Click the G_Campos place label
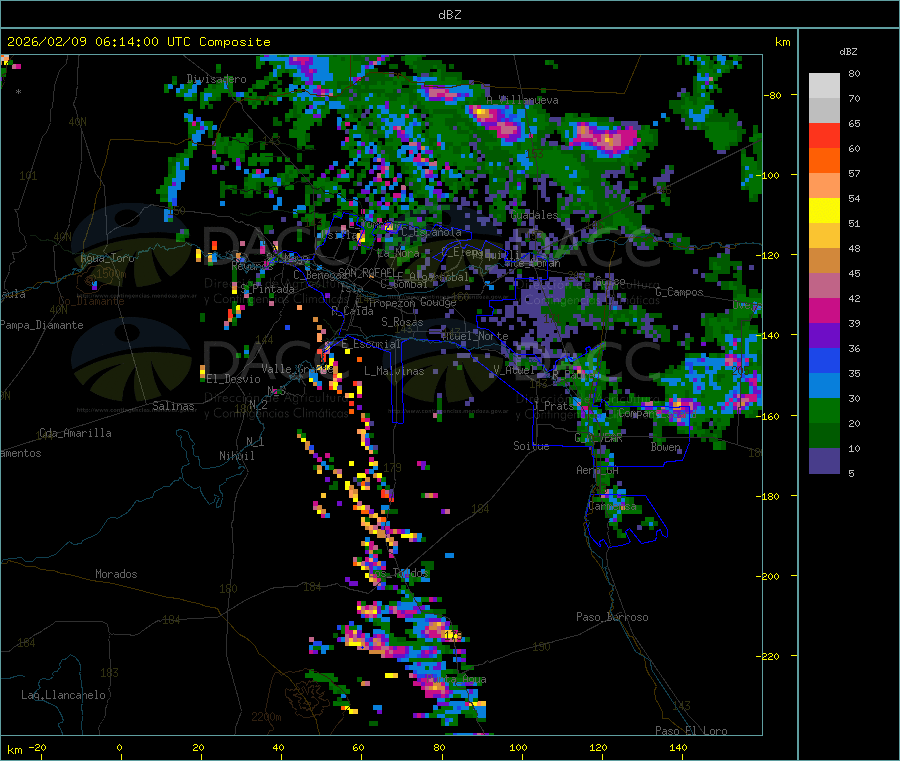This screenshot has width=900, height=761. point(679,292)
